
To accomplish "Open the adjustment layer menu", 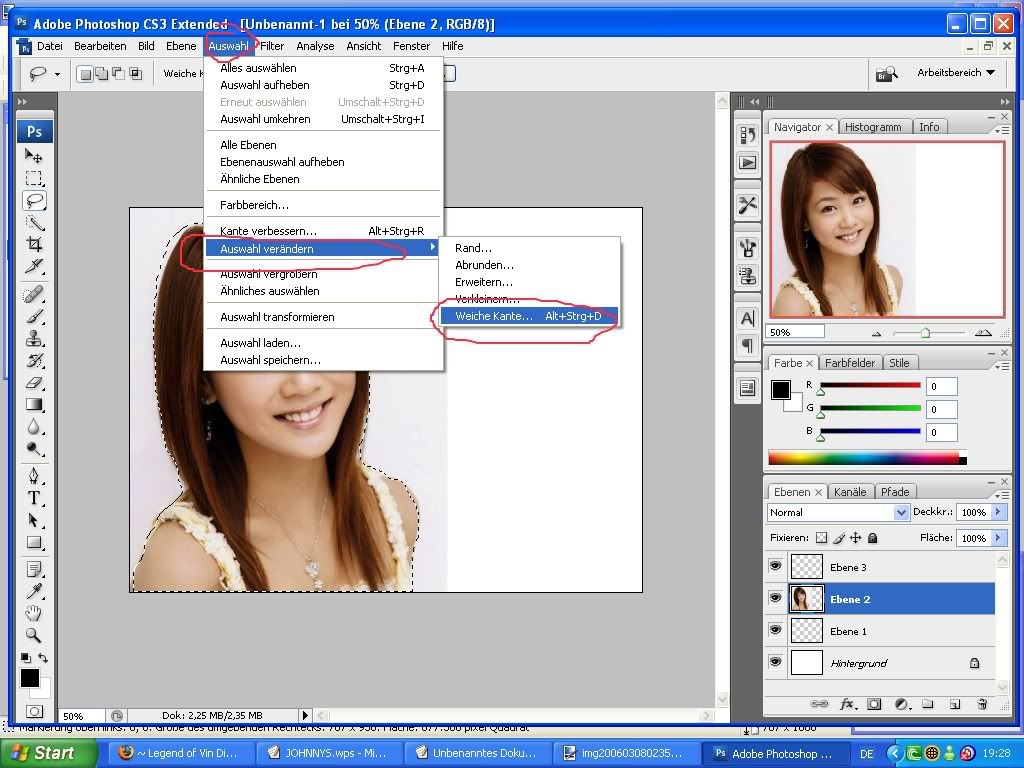I will pos(901,704).
